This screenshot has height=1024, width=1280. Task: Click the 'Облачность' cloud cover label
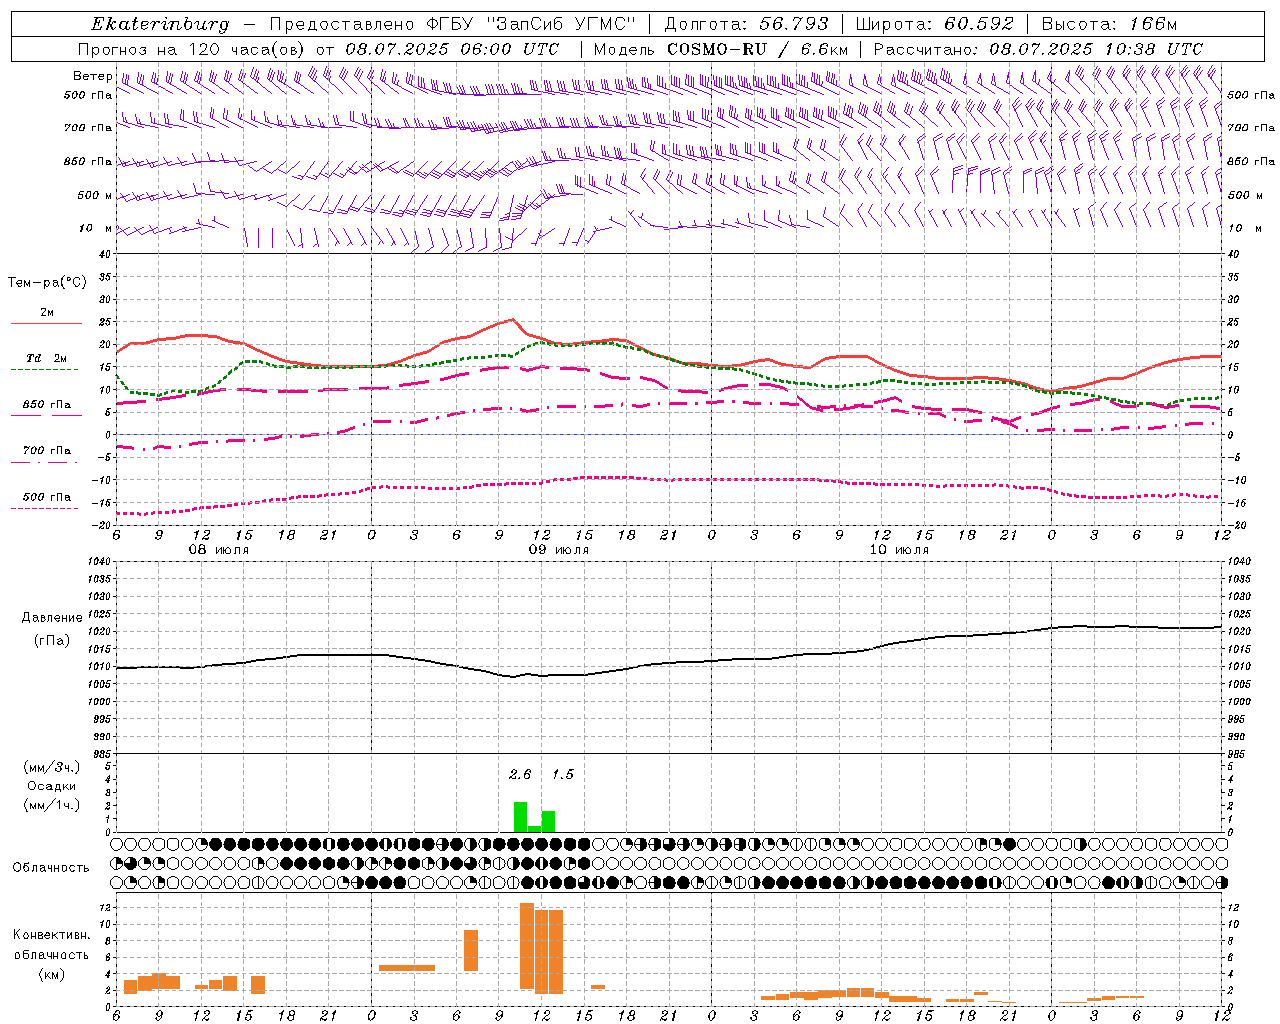[x=51, y=867]
